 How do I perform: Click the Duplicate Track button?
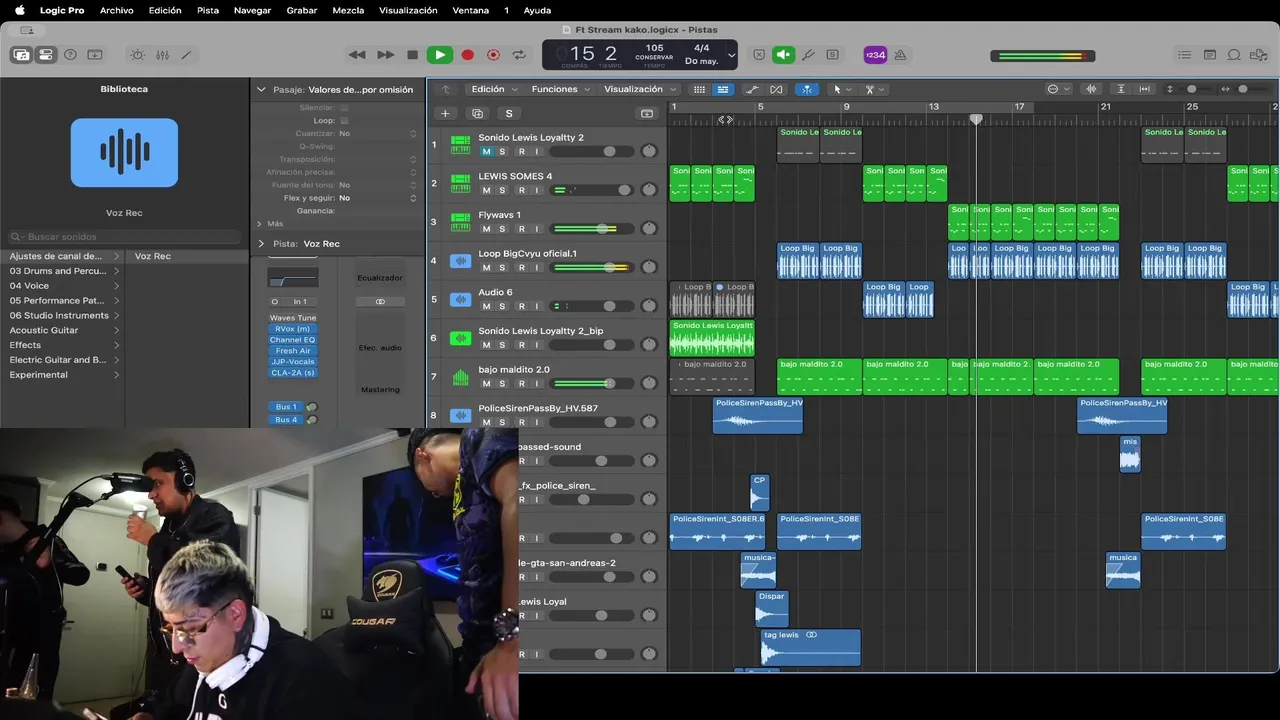point(477,114)
